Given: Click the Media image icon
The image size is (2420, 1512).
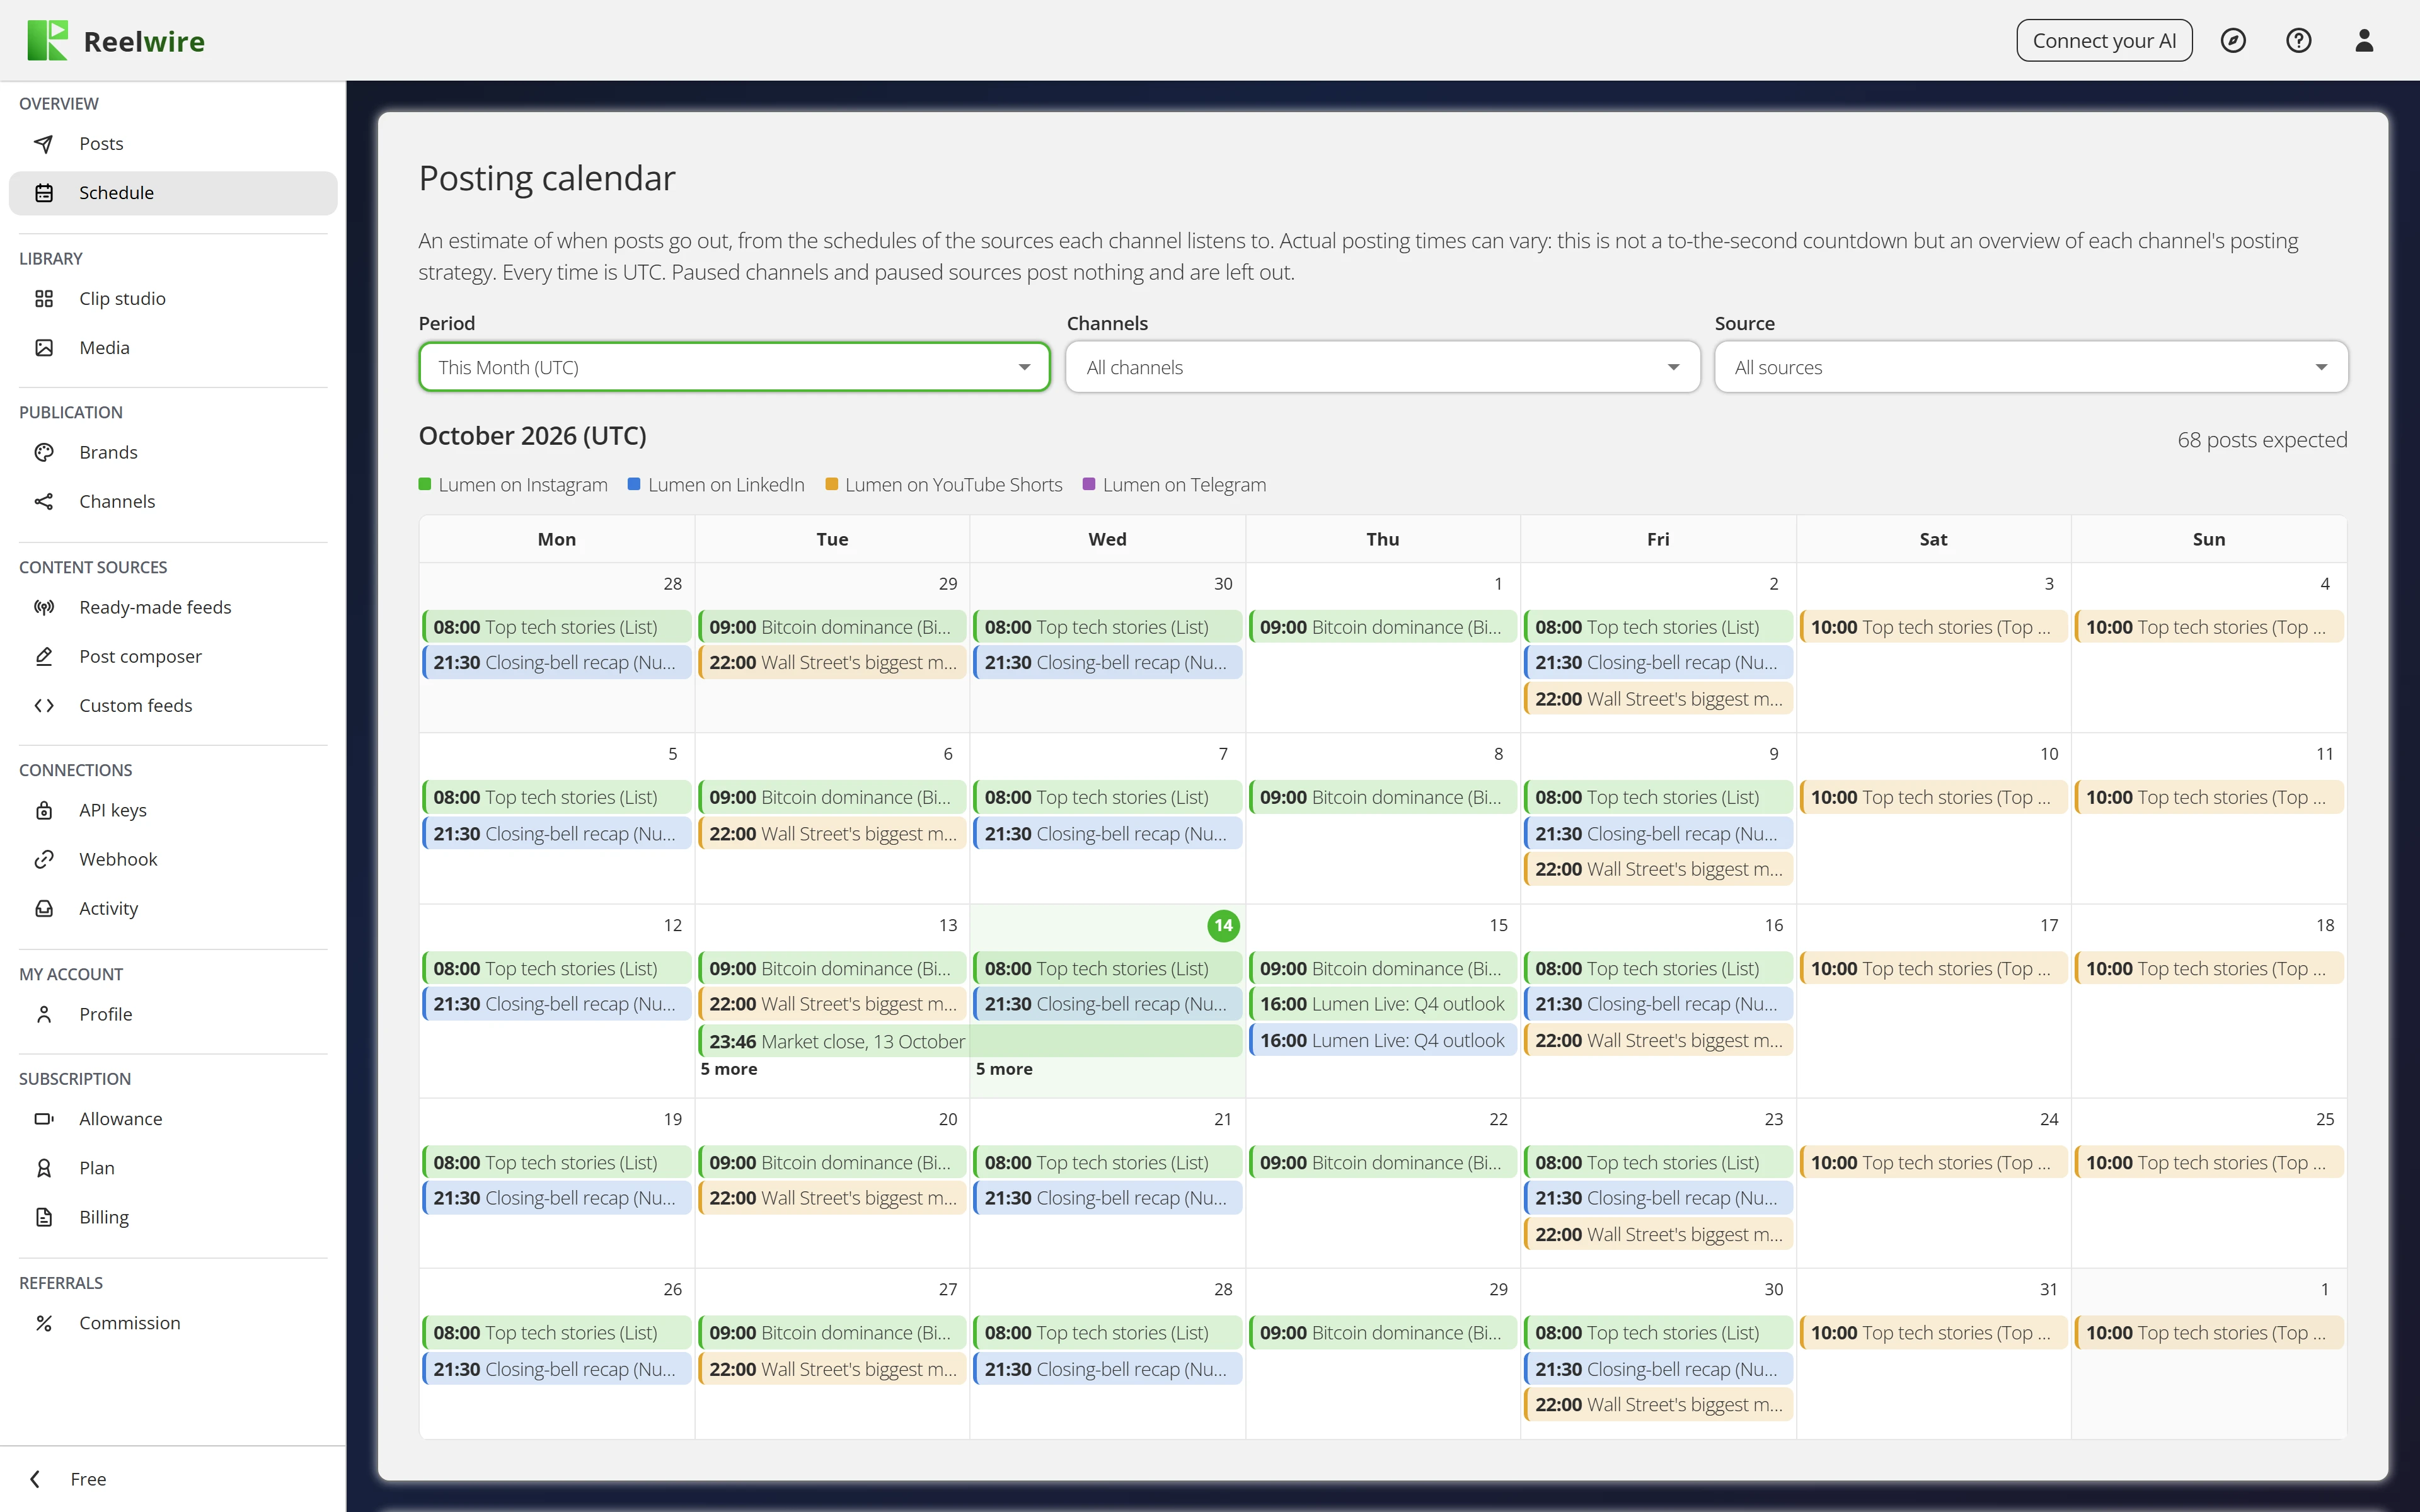Looking at the screenshot, I should click(44, 348).
